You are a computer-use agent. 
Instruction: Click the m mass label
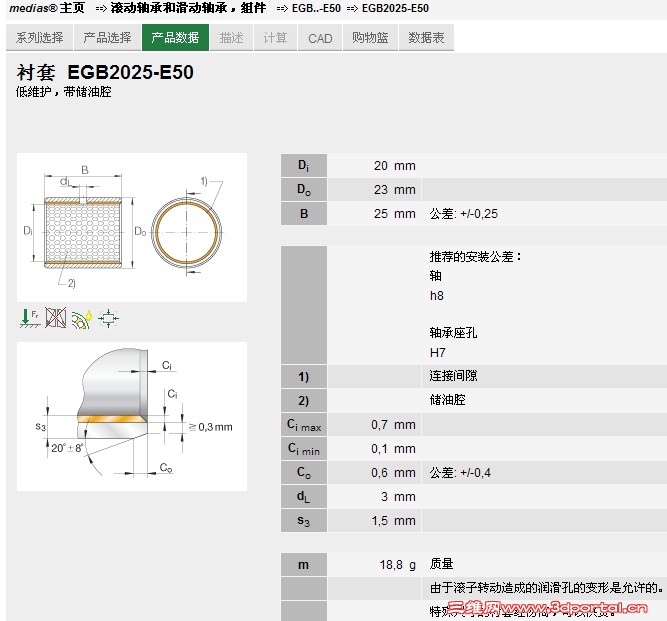coord(304,565)
